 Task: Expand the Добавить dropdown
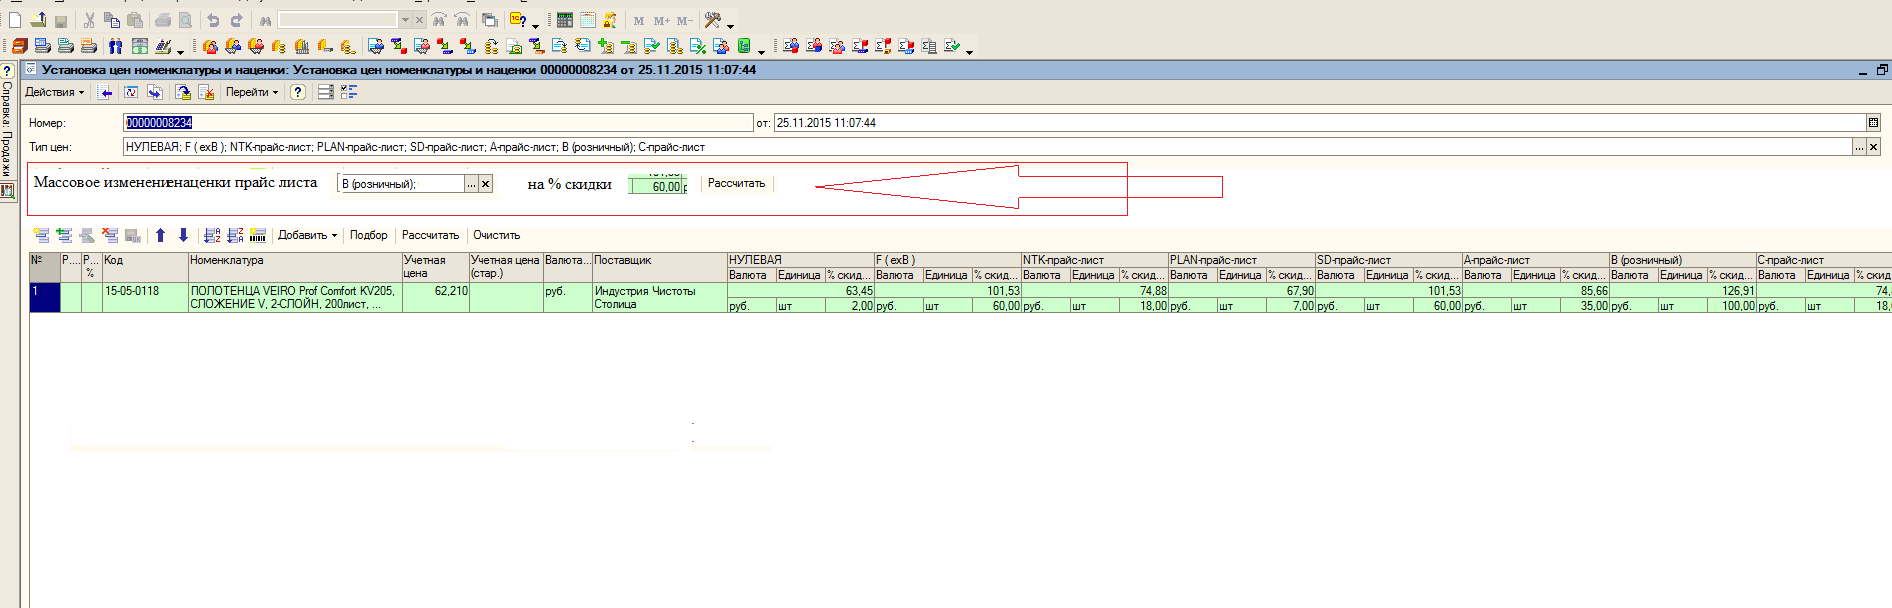click(x=307, y=235)
